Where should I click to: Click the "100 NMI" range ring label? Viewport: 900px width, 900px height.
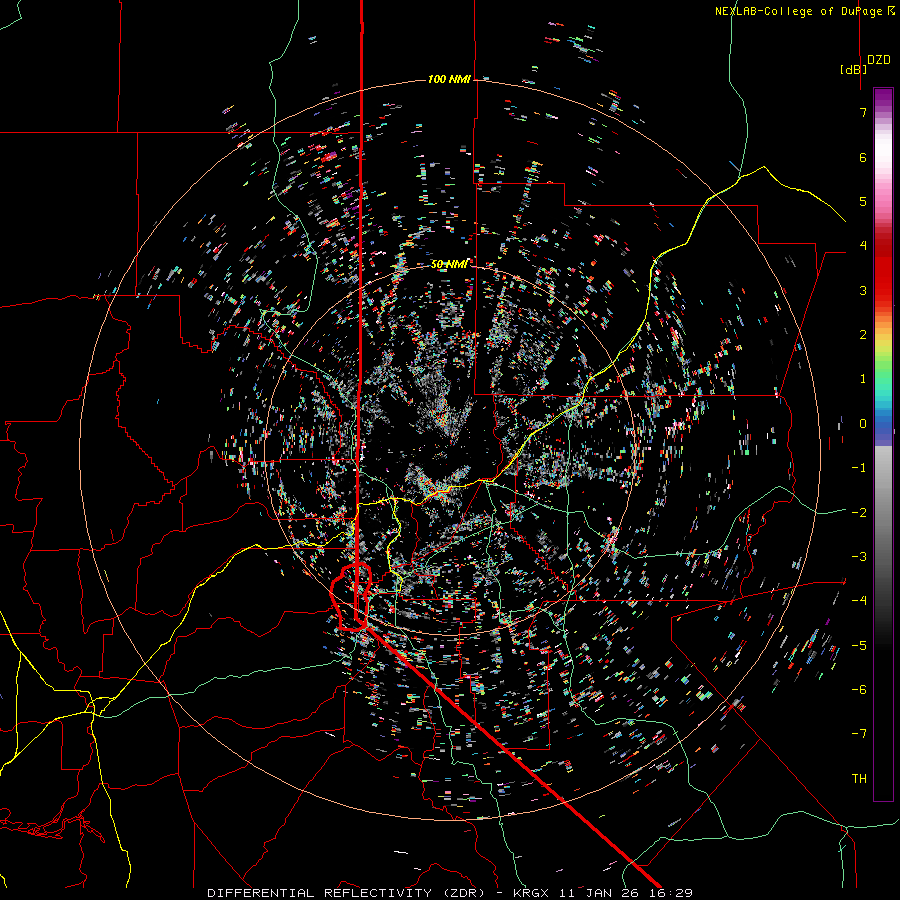click(449, 79)
